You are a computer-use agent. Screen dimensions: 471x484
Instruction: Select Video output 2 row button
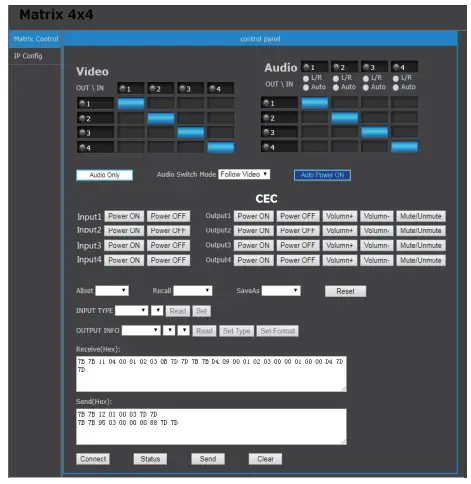coord(95,118)
